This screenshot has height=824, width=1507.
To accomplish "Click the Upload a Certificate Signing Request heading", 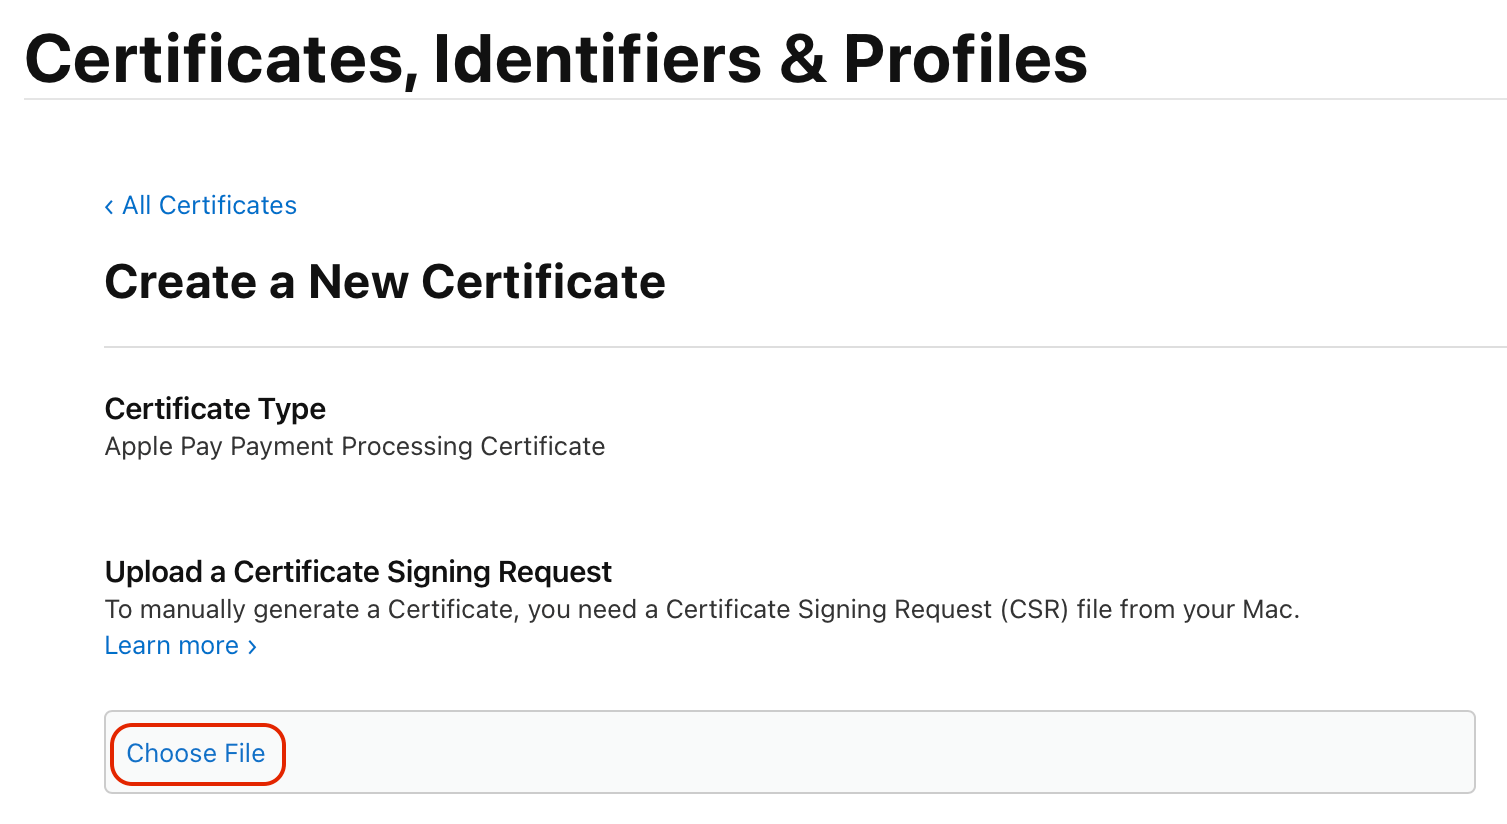I will [x=358, y=572].
